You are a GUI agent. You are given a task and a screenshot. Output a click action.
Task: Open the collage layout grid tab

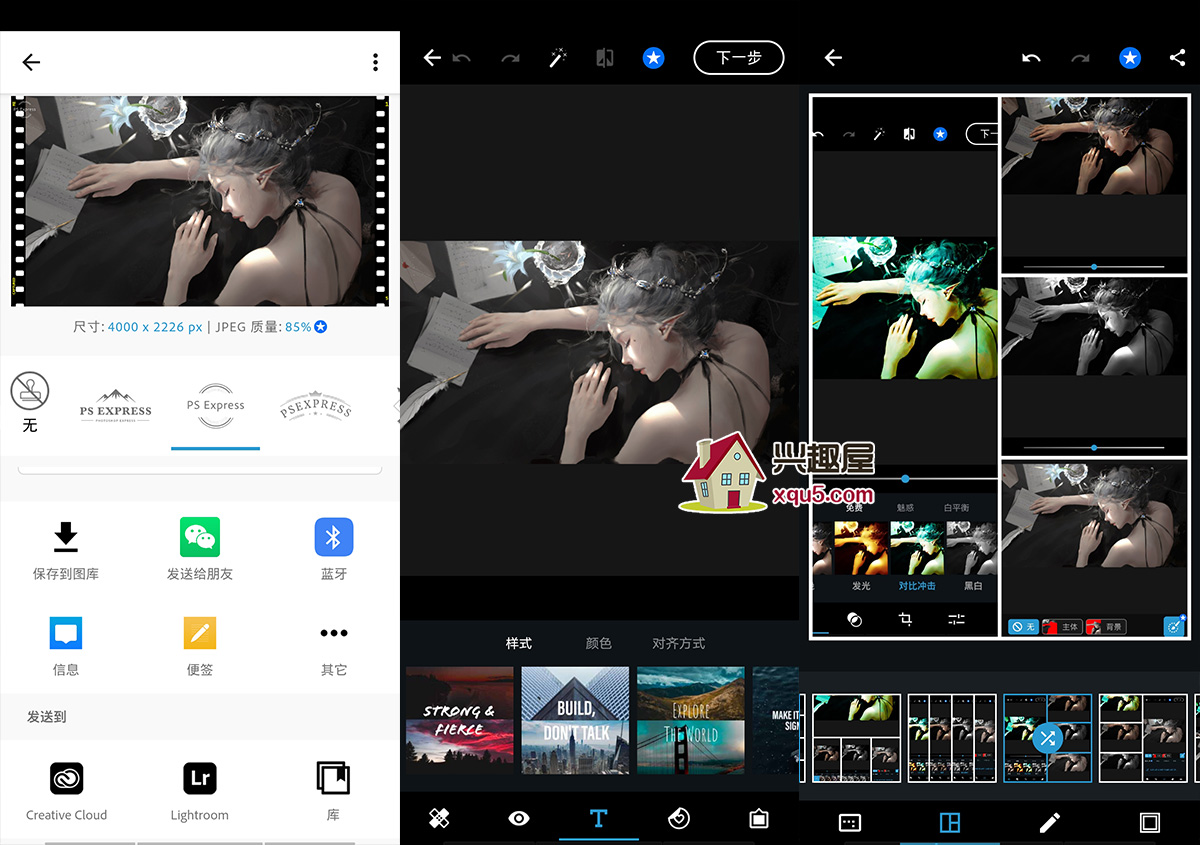coord(950,822)
